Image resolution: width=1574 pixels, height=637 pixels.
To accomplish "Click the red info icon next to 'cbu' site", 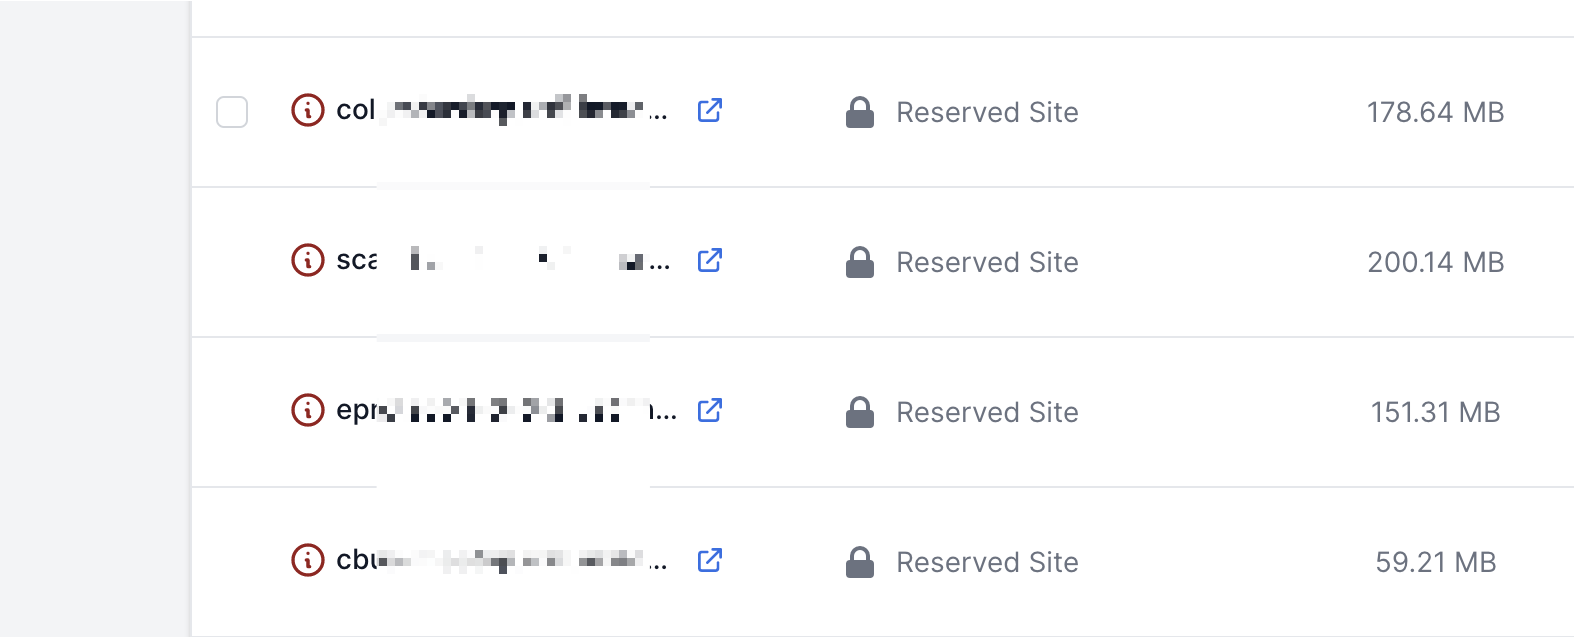I will [x=308, y=560].
